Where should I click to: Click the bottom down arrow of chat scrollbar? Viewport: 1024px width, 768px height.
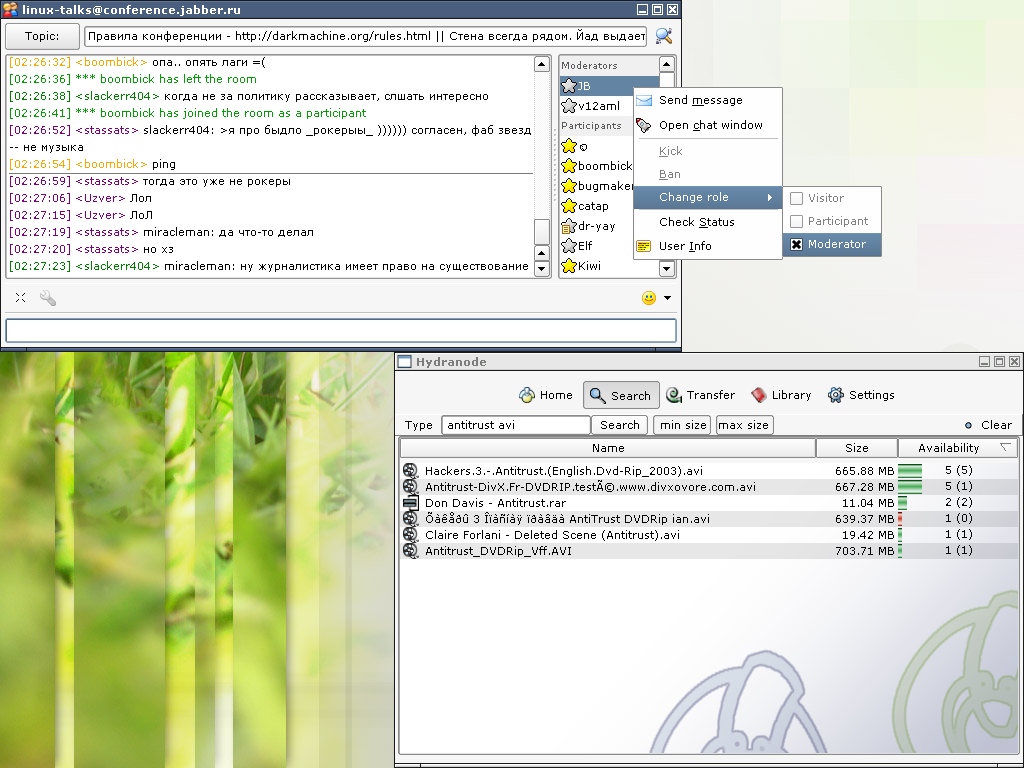coord(541,268)
